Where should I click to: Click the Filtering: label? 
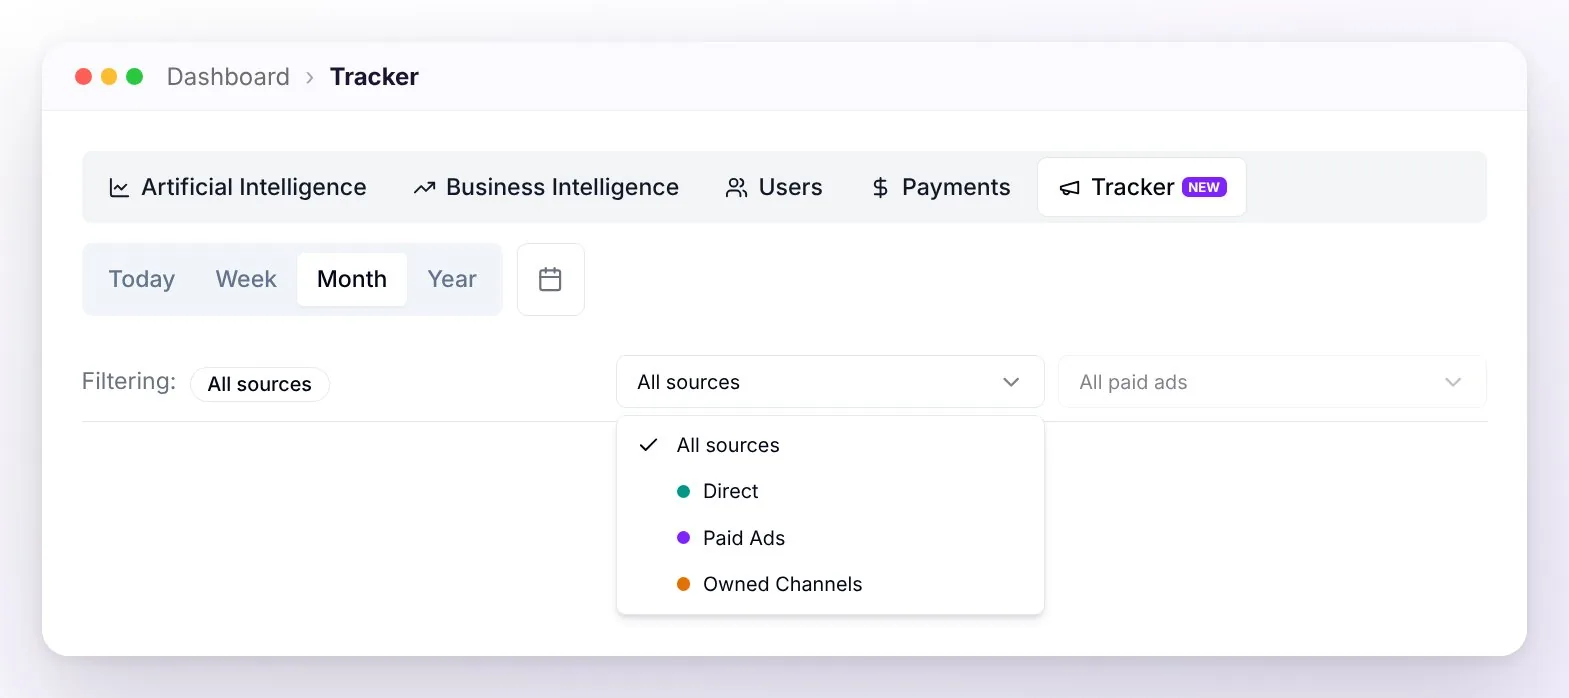click(129, 381)
